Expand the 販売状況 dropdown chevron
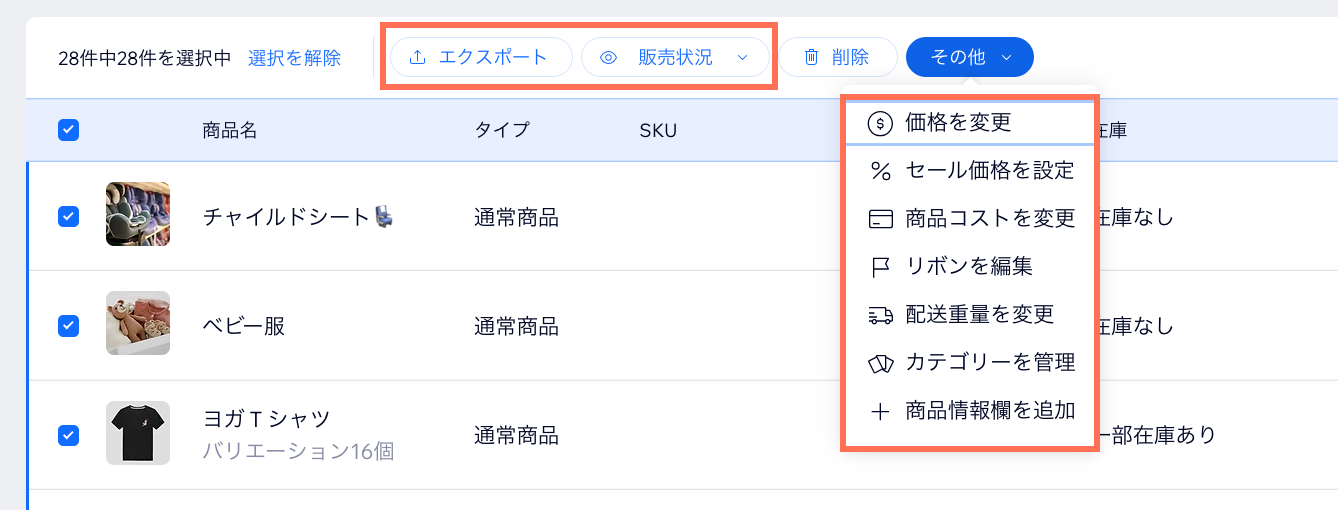Viewport: 1338px width, 510px height. pyautogui.click(x=742, y=58)
